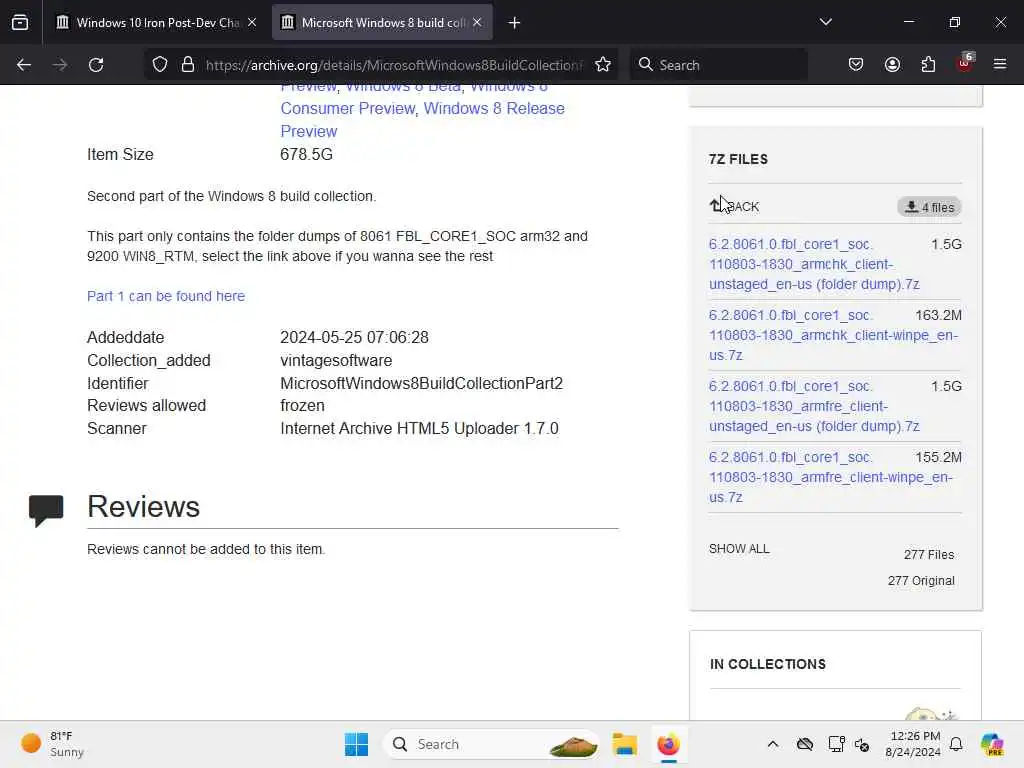Download armchk_client-unstaged folder dump 7z file
Viewport: 1024px width, 768px height.
(x=814, y=264)
